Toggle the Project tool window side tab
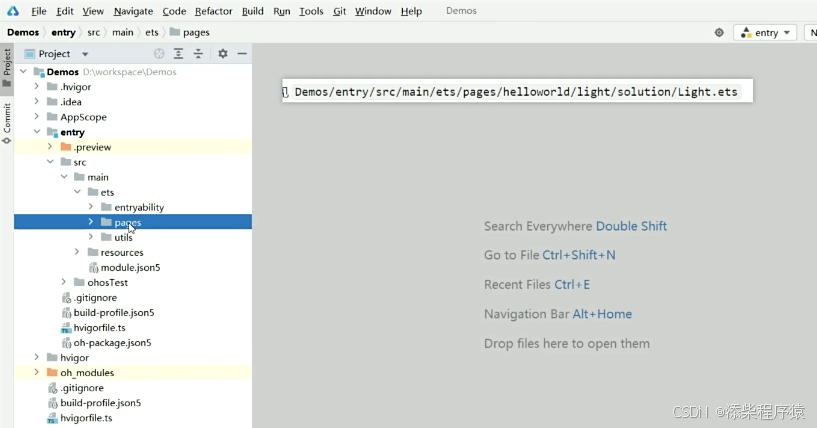 (7, 68)
